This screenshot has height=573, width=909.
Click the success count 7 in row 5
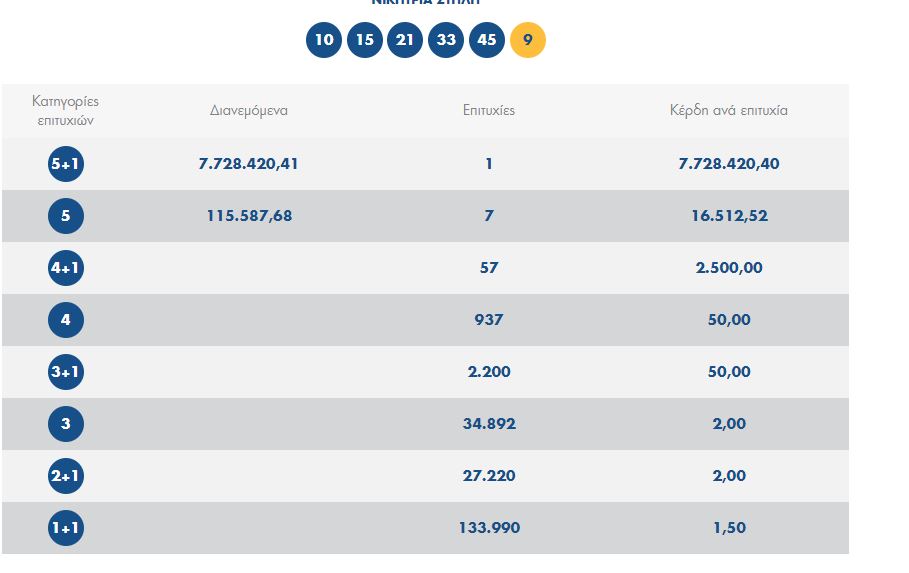point(489,216)
